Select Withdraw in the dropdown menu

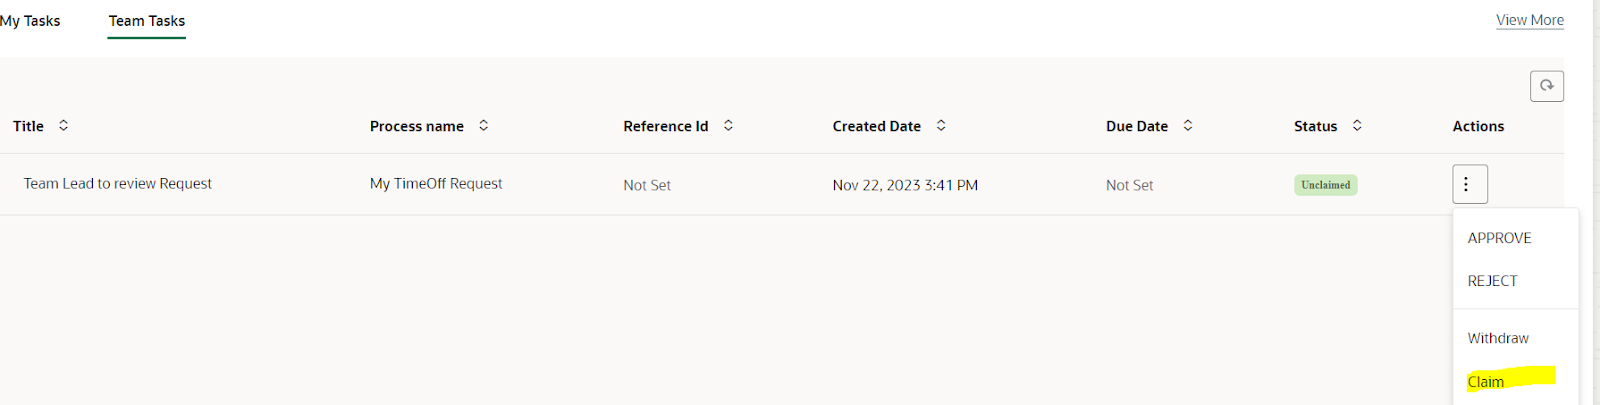coord(1498,338)
